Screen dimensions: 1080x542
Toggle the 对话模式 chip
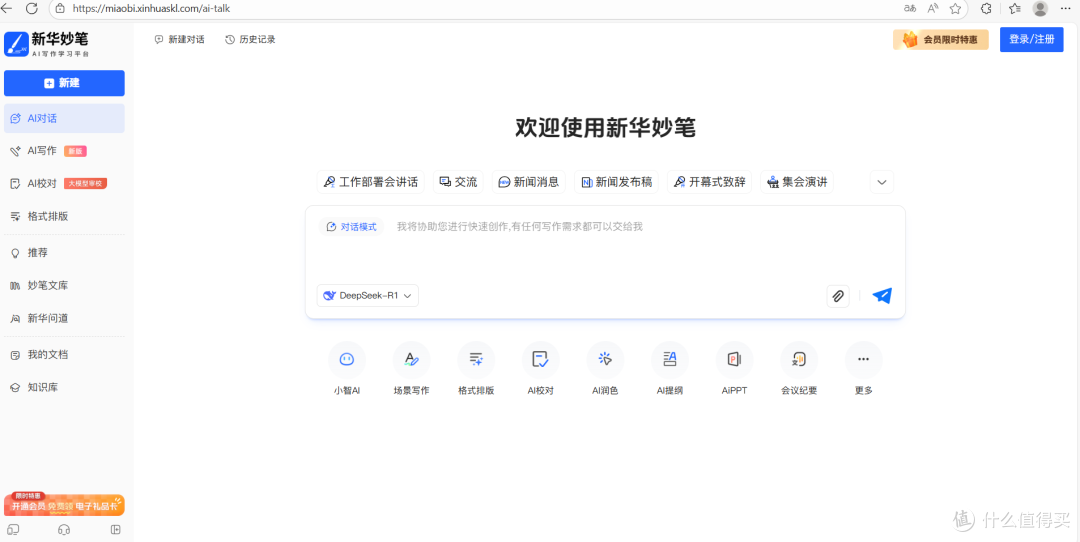pyautogui.click(x=351, y=227)
